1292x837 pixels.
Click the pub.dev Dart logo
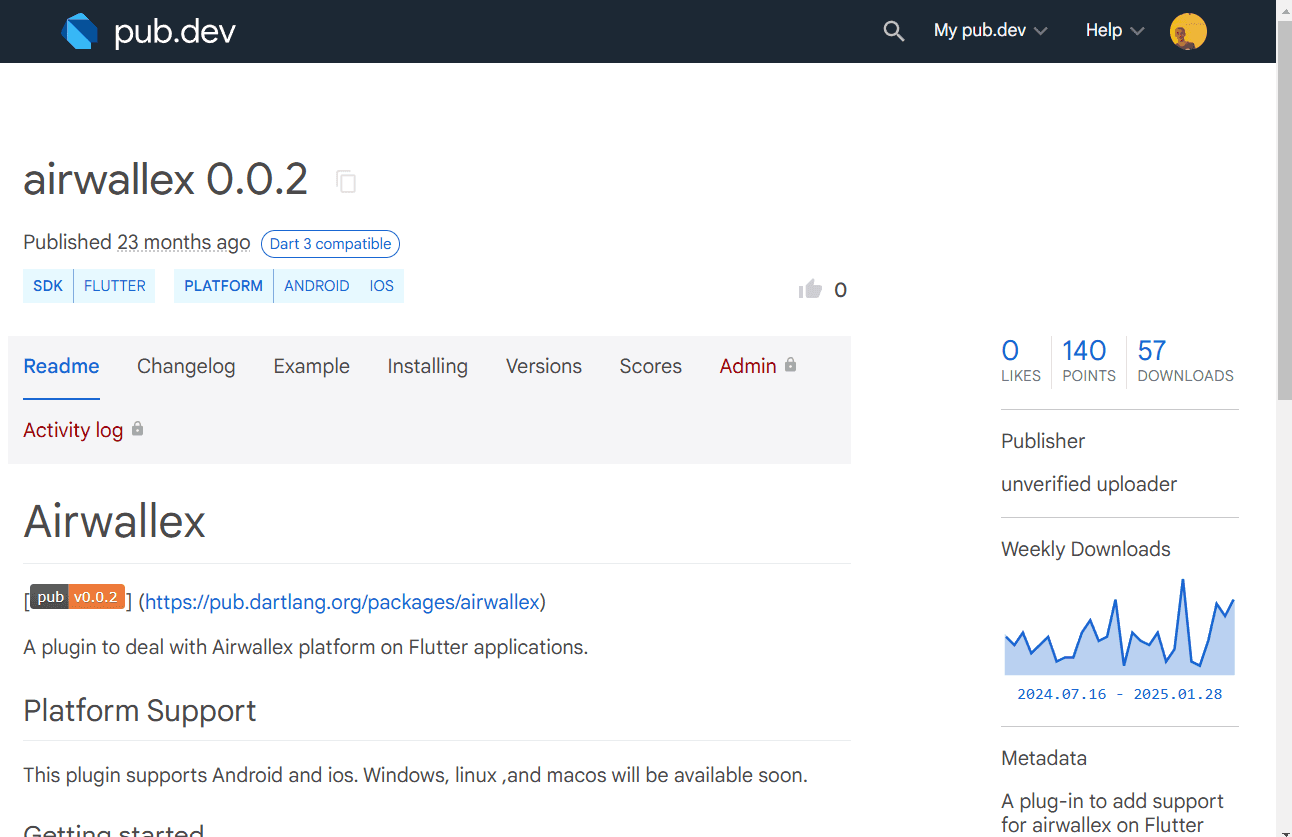coord(80,31)
